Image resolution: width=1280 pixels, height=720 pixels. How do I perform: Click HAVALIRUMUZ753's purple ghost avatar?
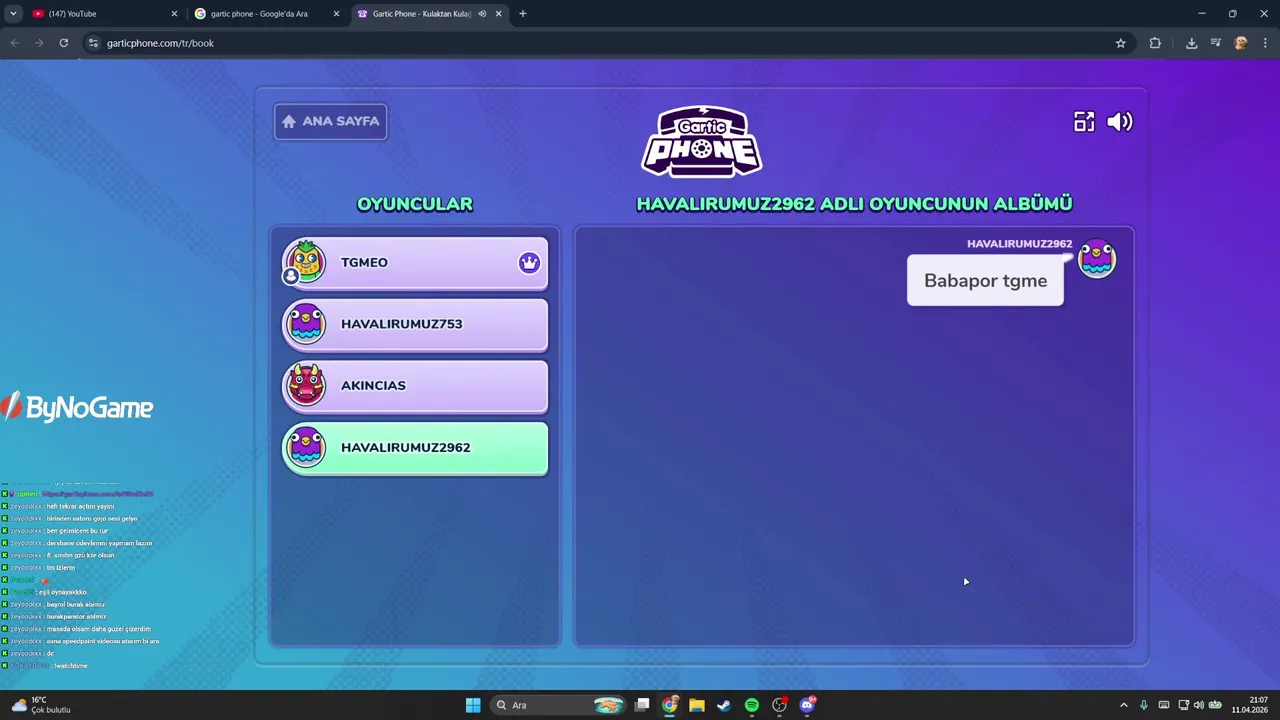tap(305, 324)
